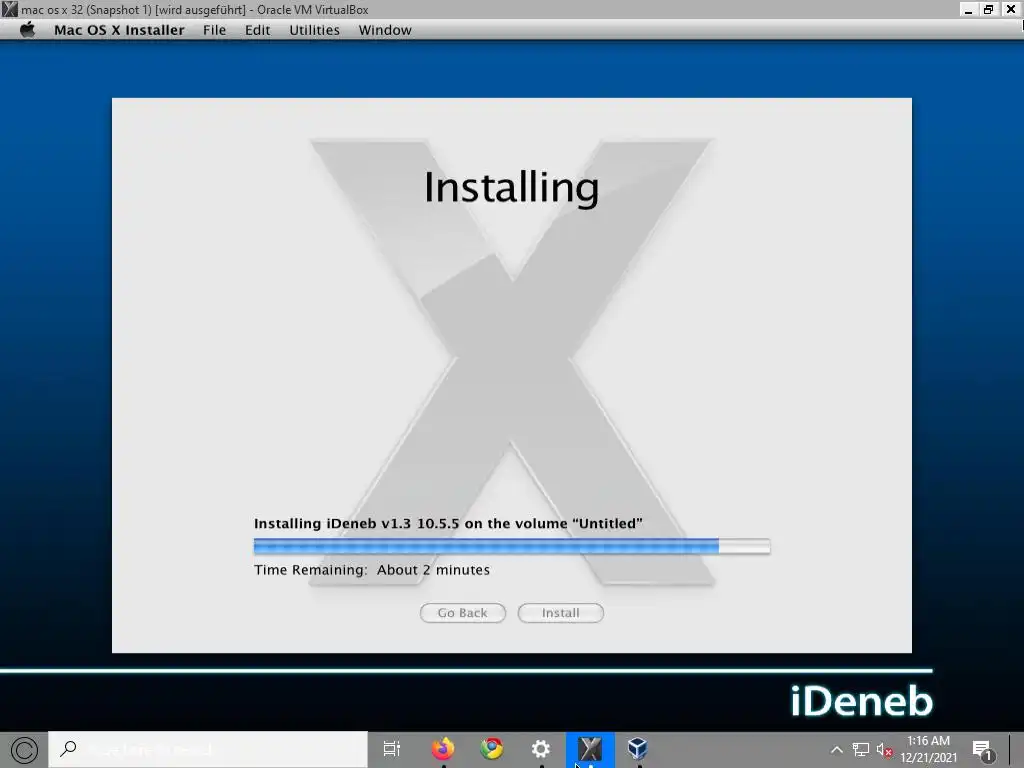Screen dimensions: 1024x768
Task: Close the VirtualBox VM window
Action: tap(1010, 10)
